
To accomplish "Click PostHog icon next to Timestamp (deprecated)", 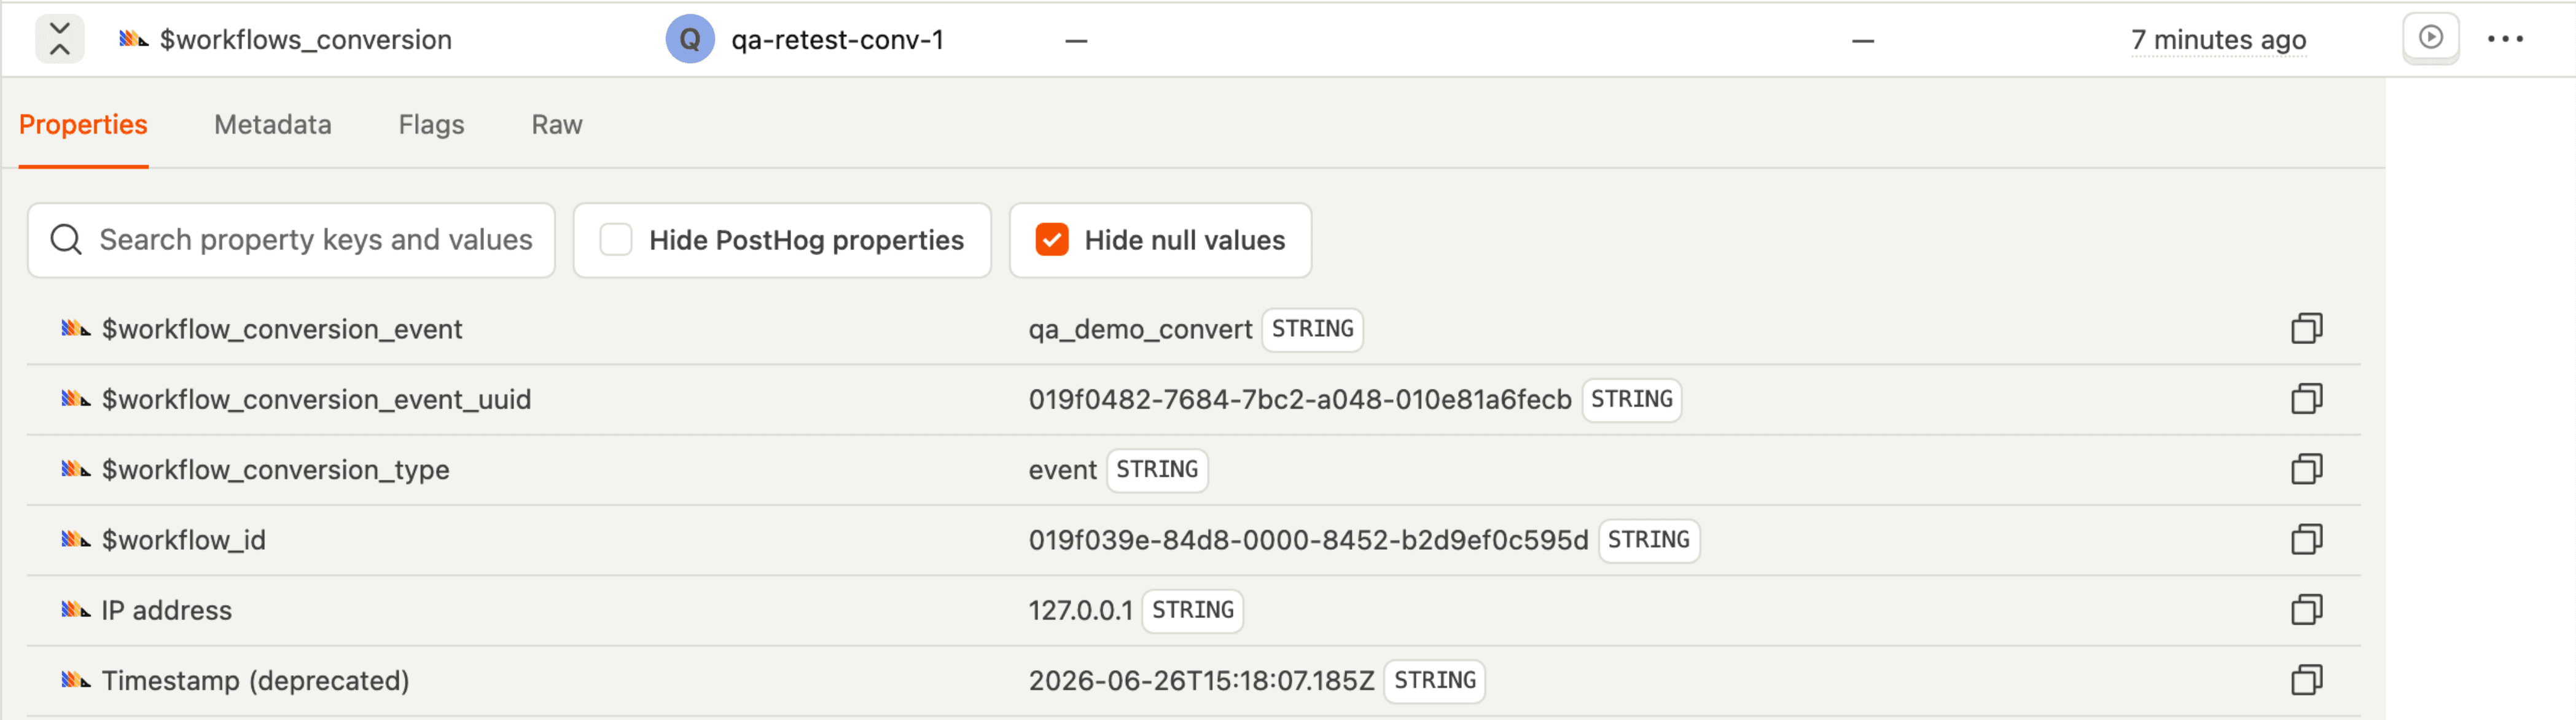I will point(76,680).
